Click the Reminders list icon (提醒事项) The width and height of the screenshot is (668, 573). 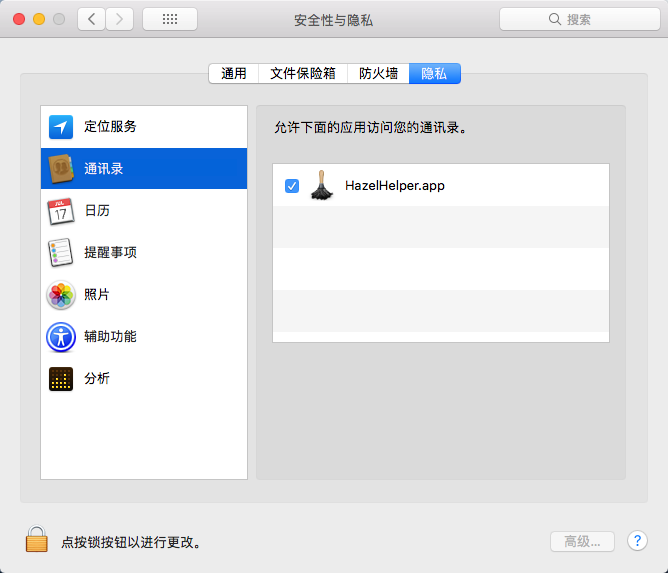(x=60, y=253)
